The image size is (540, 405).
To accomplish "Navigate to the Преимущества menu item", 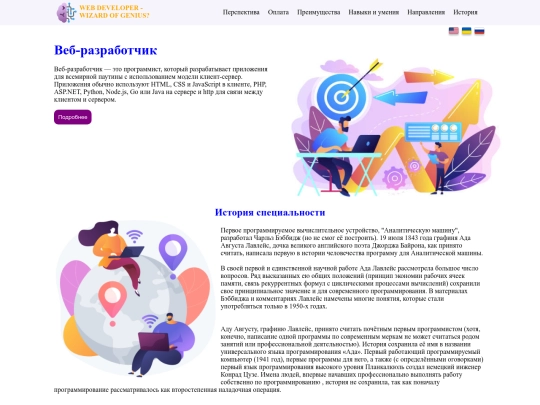I will 319,12.
